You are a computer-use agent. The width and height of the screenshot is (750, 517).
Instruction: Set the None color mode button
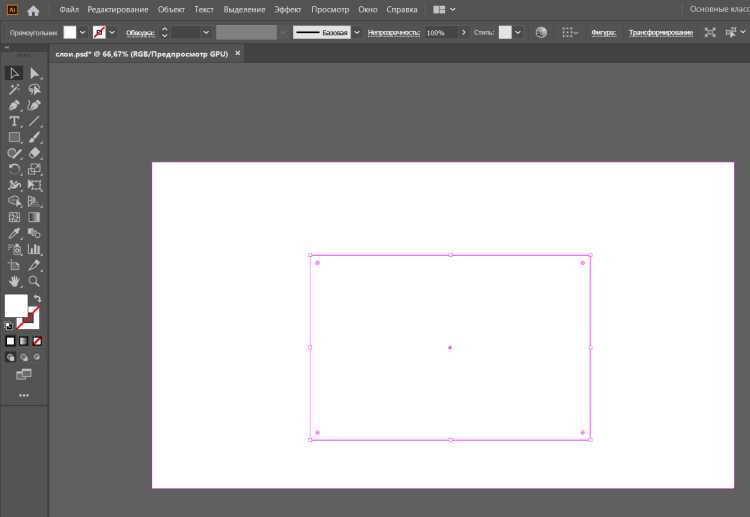coord(37,341)
